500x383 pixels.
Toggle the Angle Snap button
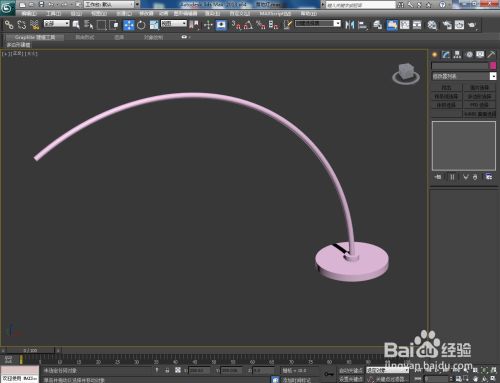coord(248,25)
